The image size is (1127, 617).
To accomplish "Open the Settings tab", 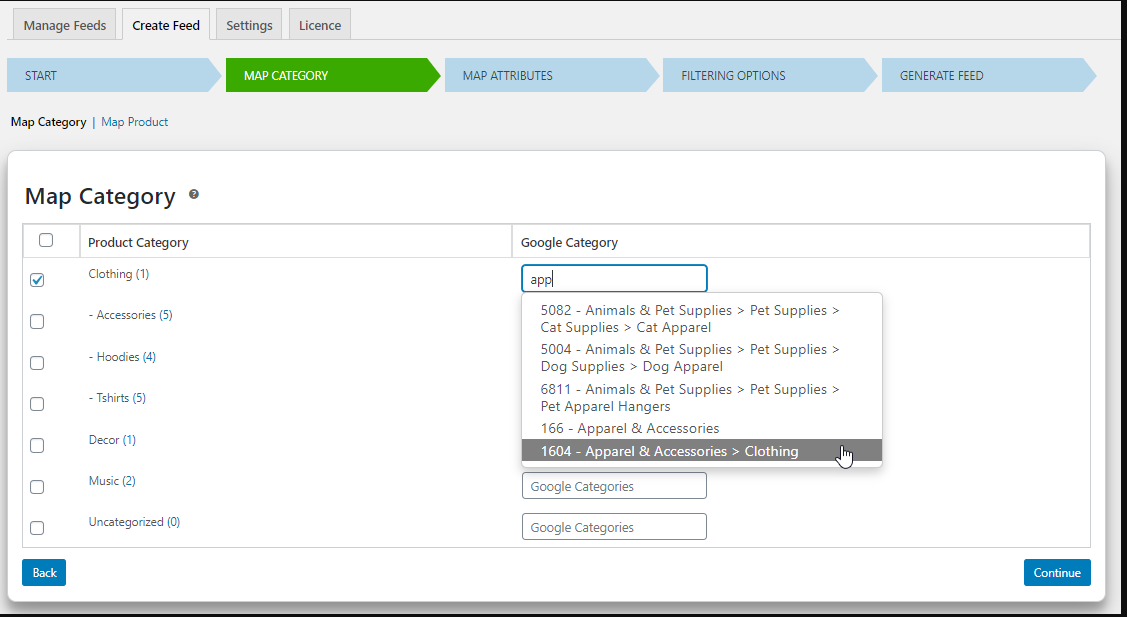I will point(249,25).
